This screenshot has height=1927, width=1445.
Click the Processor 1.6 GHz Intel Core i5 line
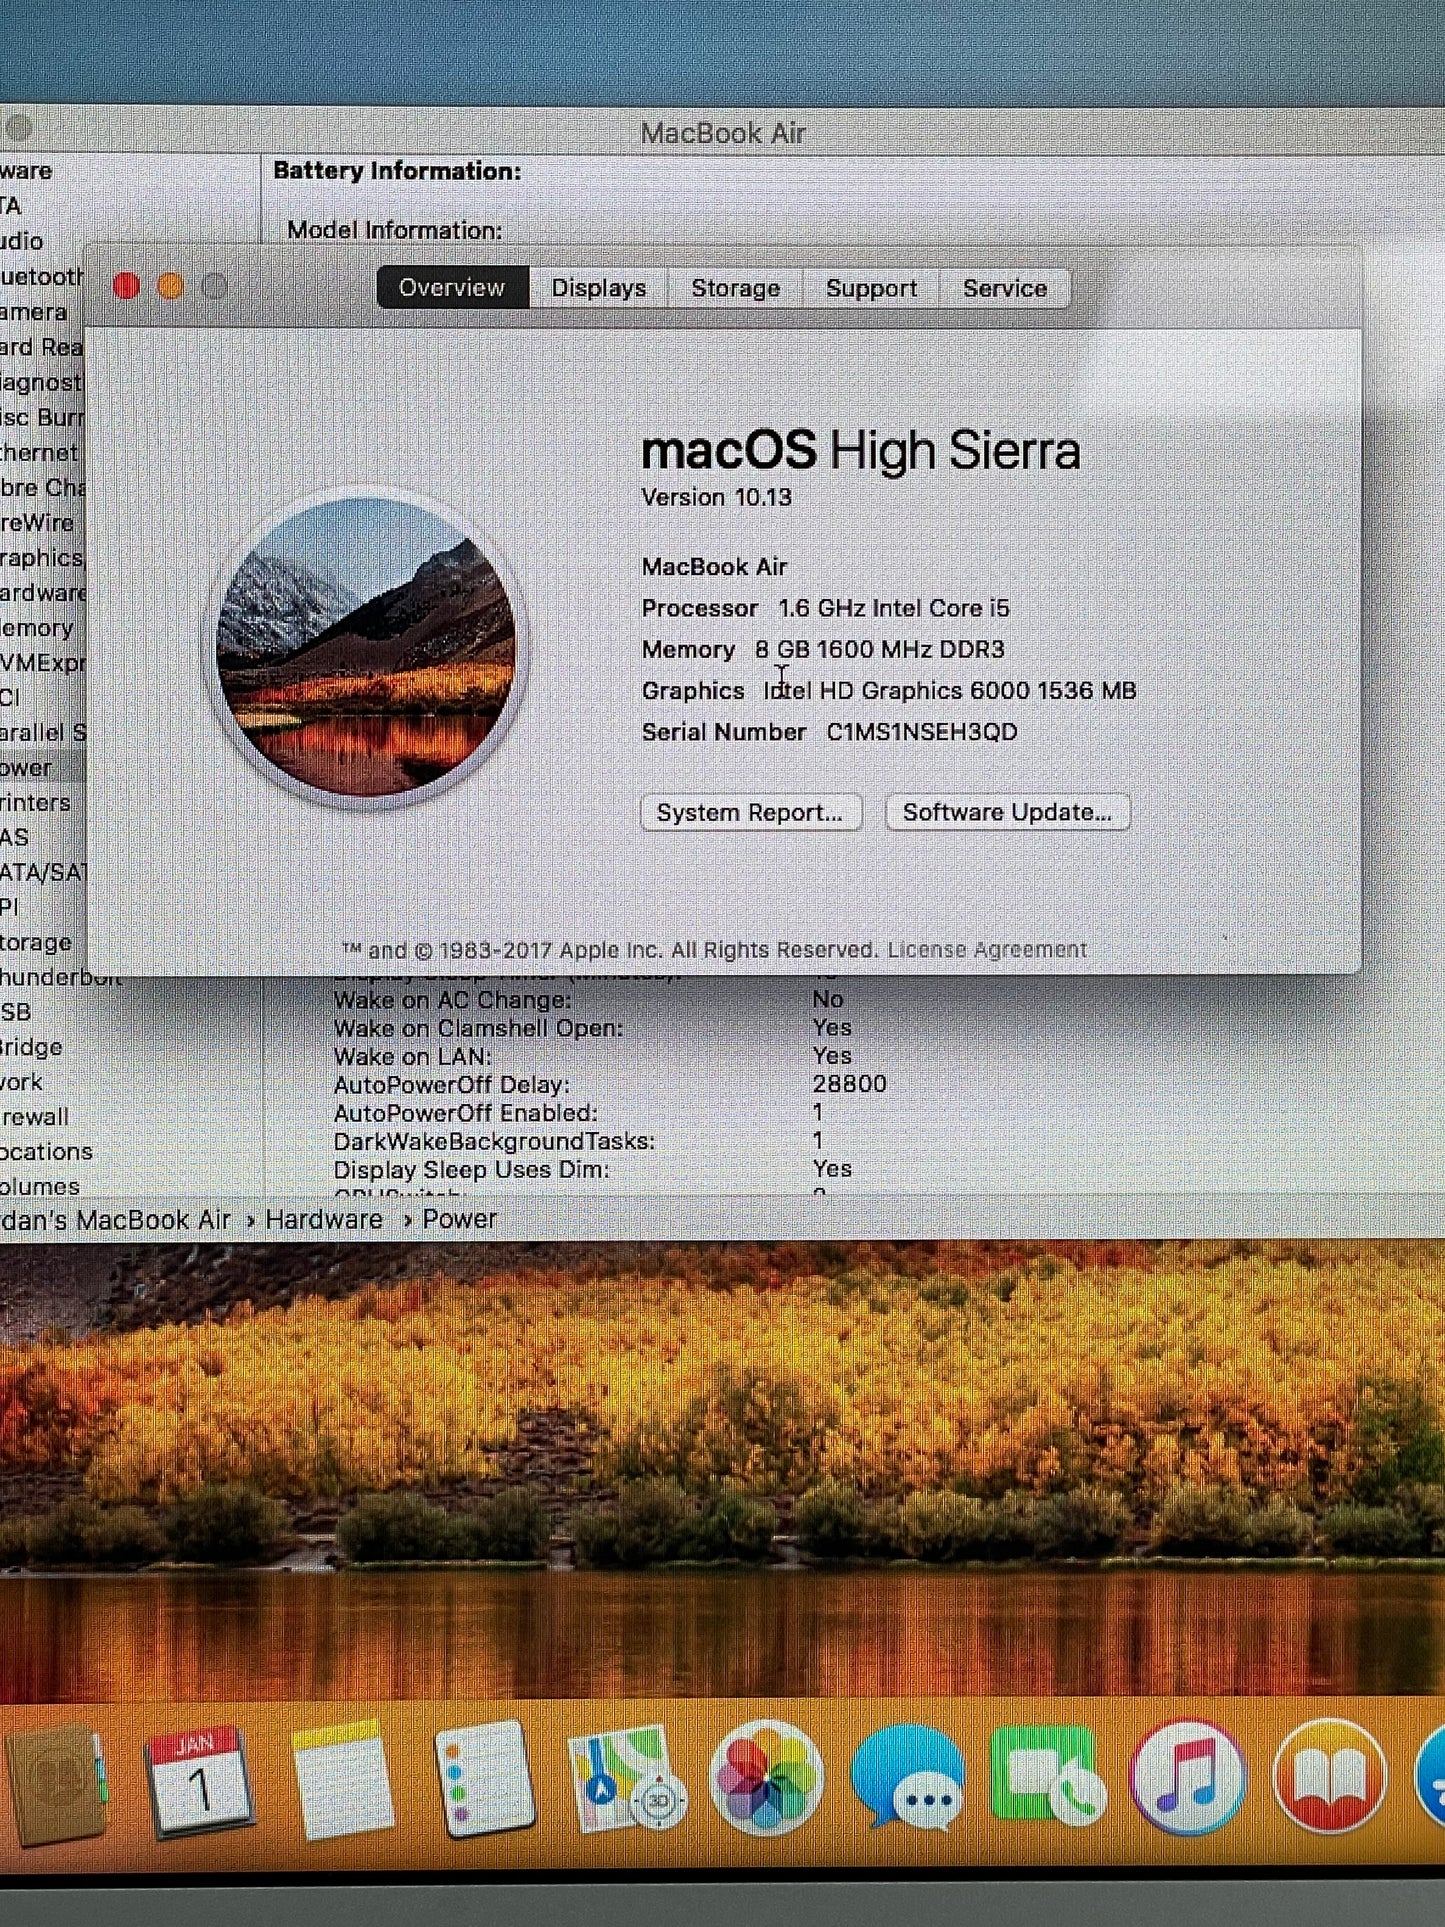826,608
